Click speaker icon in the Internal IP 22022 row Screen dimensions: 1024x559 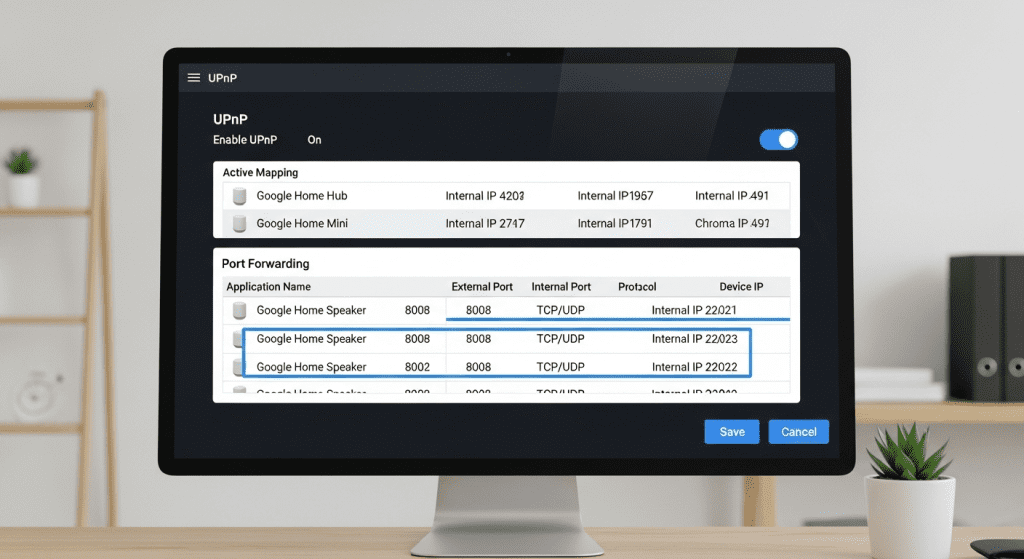click(240, 367)
